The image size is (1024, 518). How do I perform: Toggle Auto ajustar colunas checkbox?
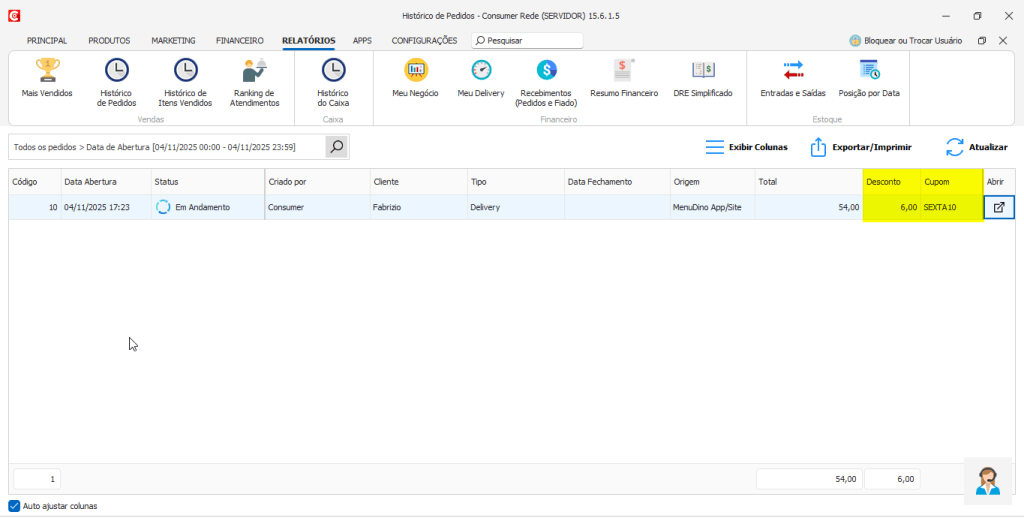(14, 506)
